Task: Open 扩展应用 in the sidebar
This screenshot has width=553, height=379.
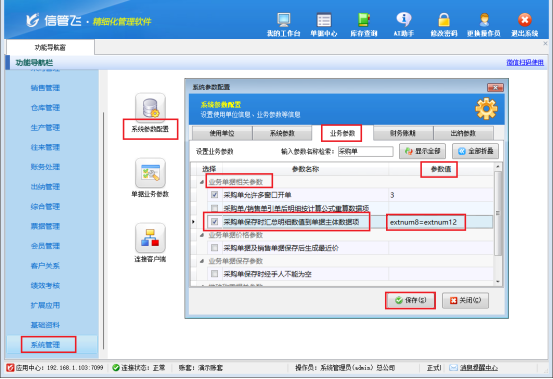Action: click(x=45, y=305)
